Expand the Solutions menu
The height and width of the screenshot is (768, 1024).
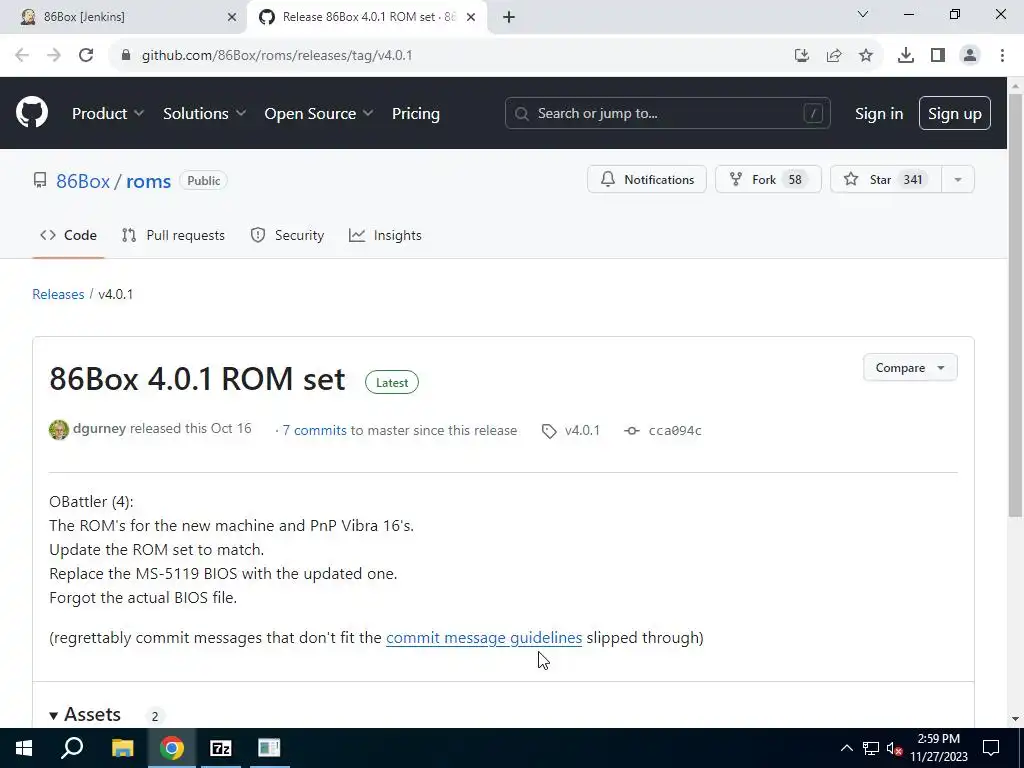coord(204,114)
